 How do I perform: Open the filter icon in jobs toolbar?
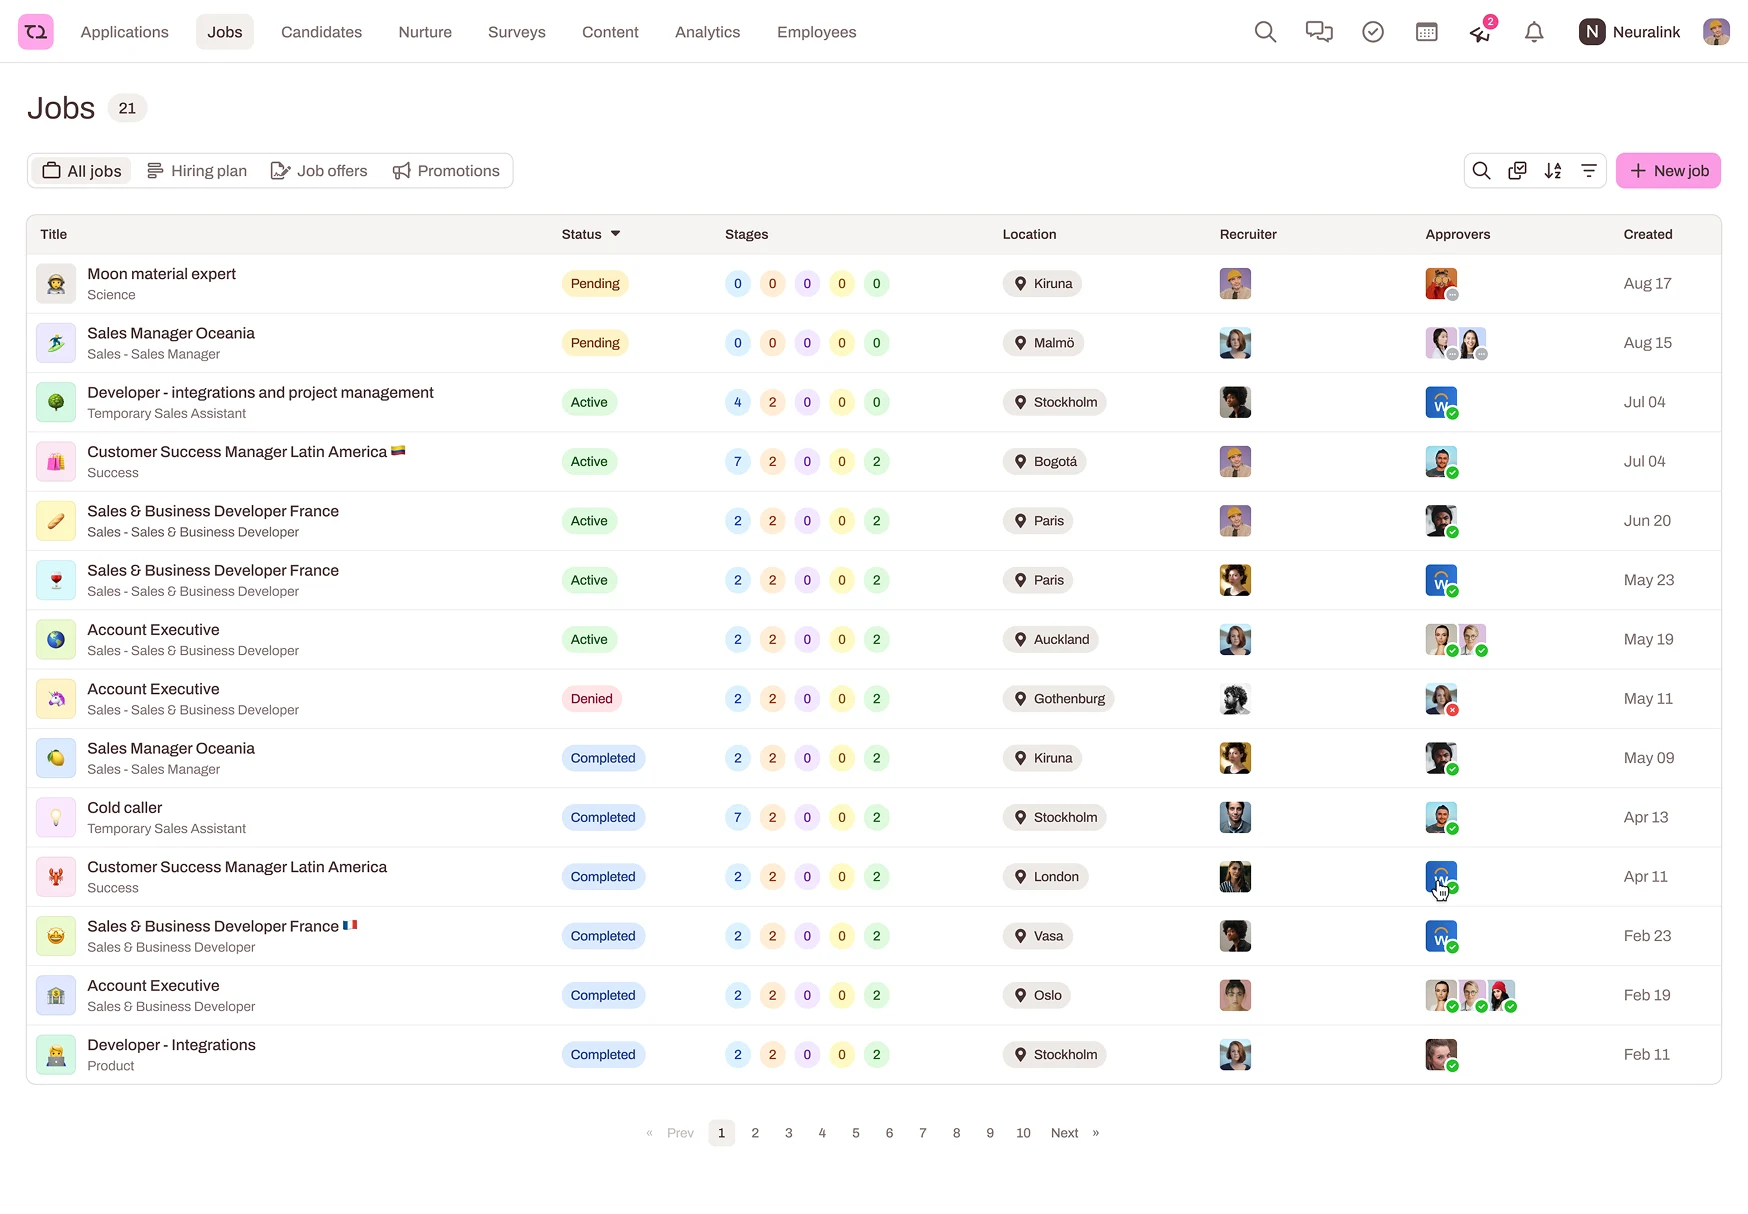pyautogui.click(x=1589, y=171)
